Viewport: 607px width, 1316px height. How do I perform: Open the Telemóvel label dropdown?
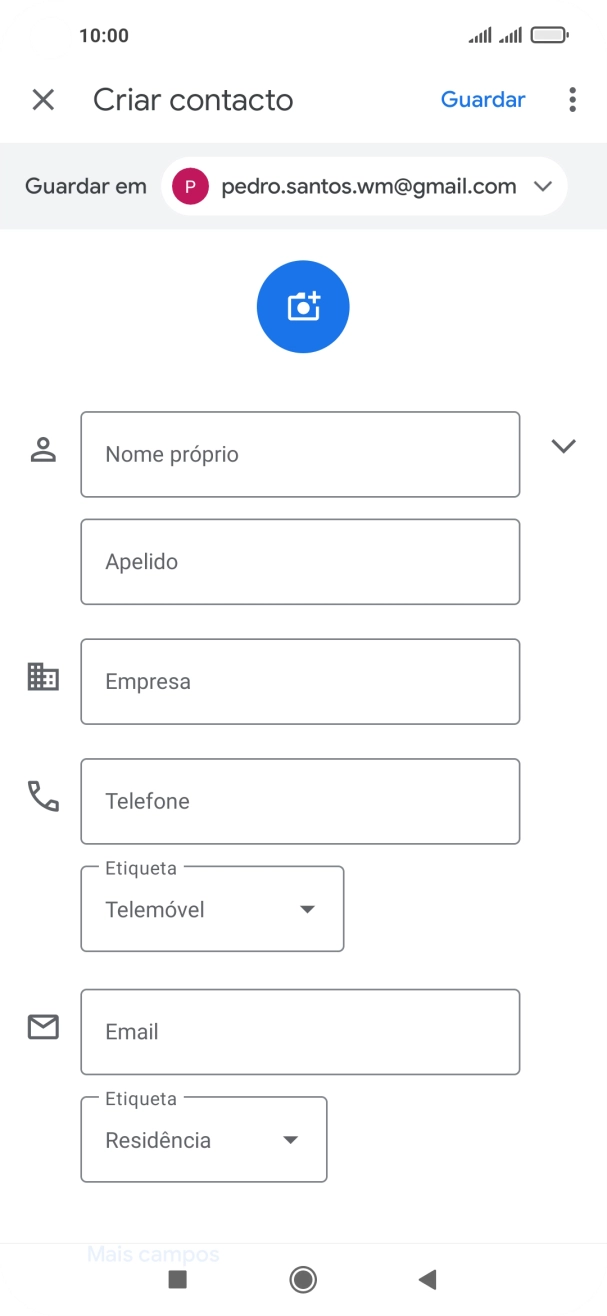click(x=307, y=908)
